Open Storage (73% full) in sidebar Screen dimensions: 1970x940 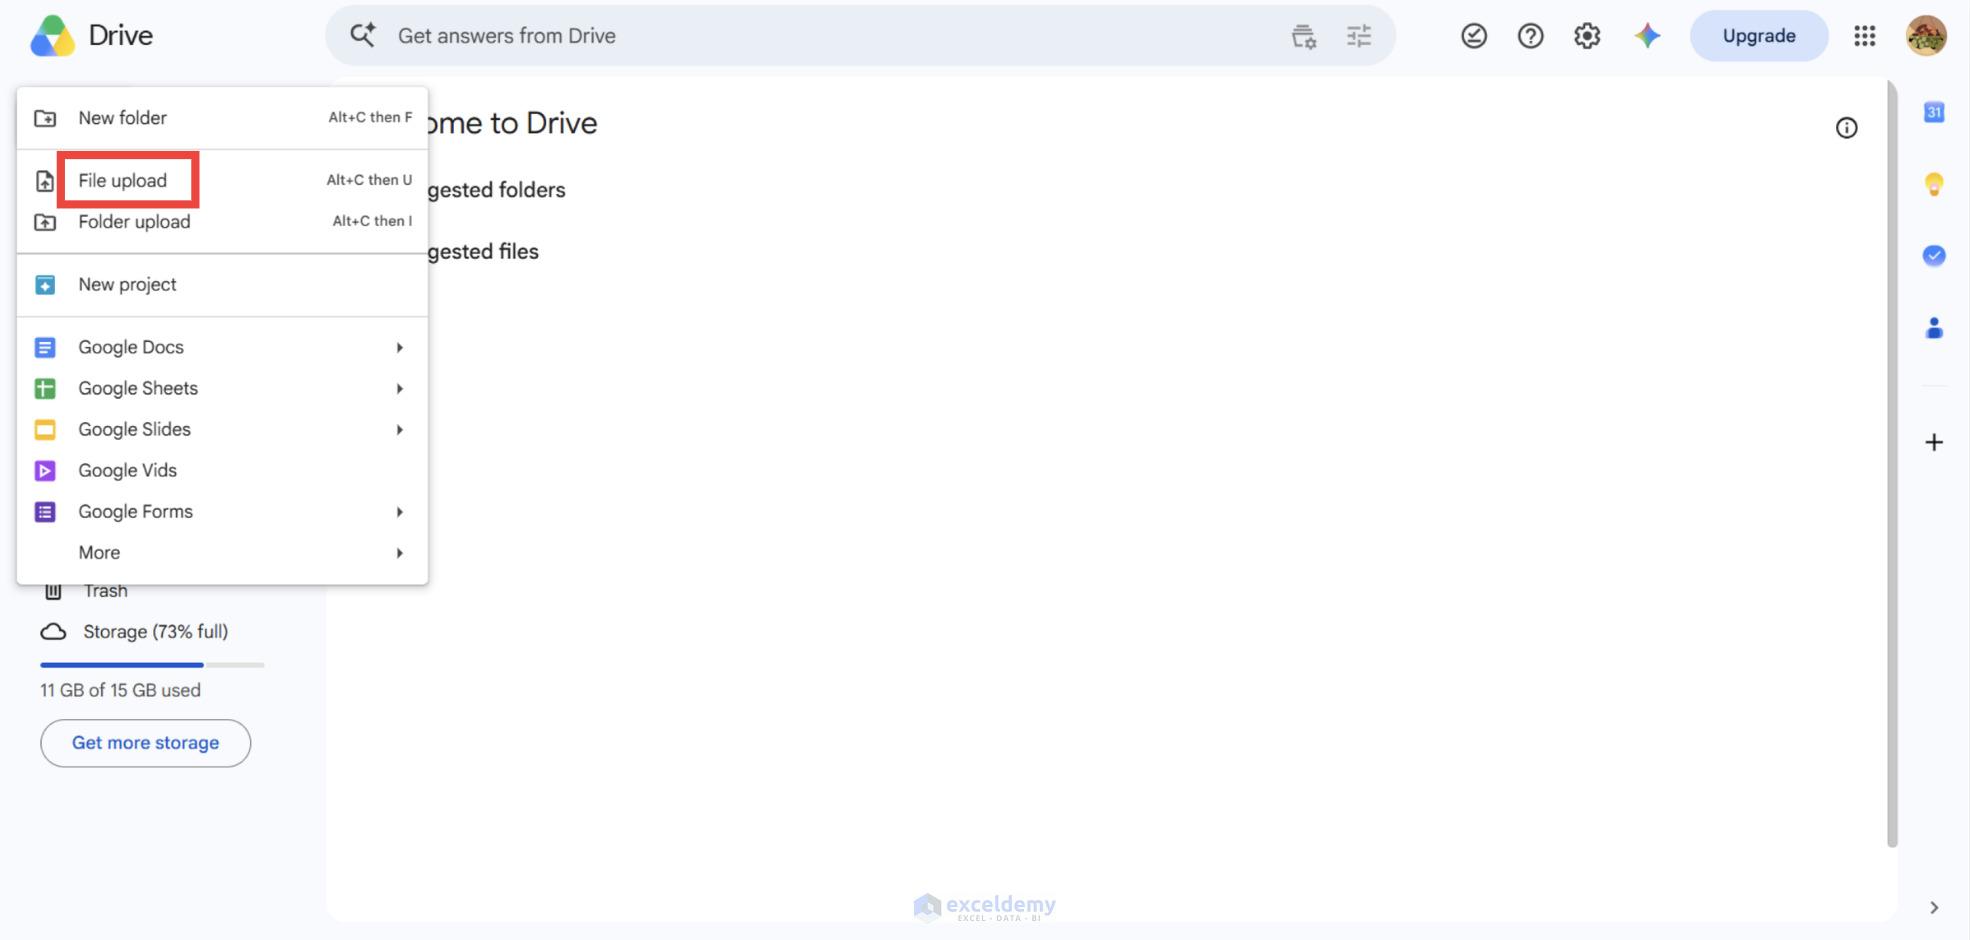coord(155,632)
